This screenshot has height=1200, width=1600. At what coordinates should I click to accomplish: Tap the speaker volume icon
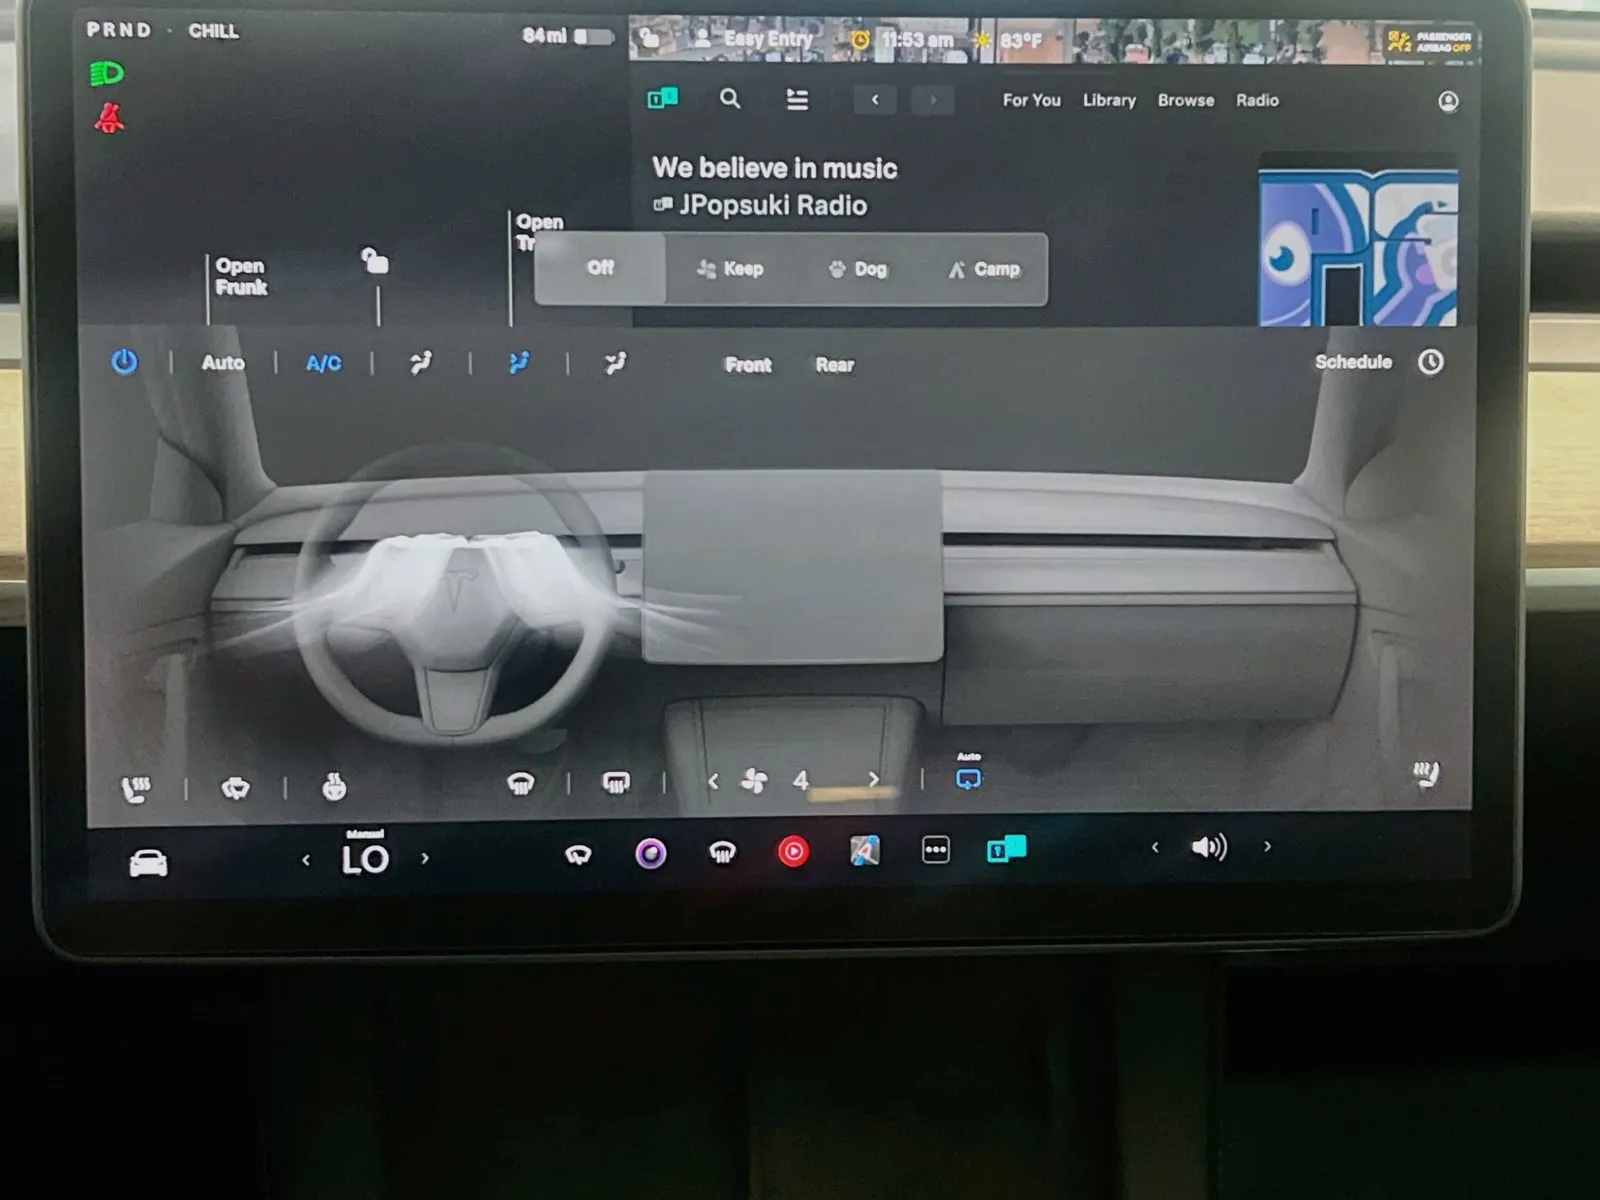pos(1209,848)
